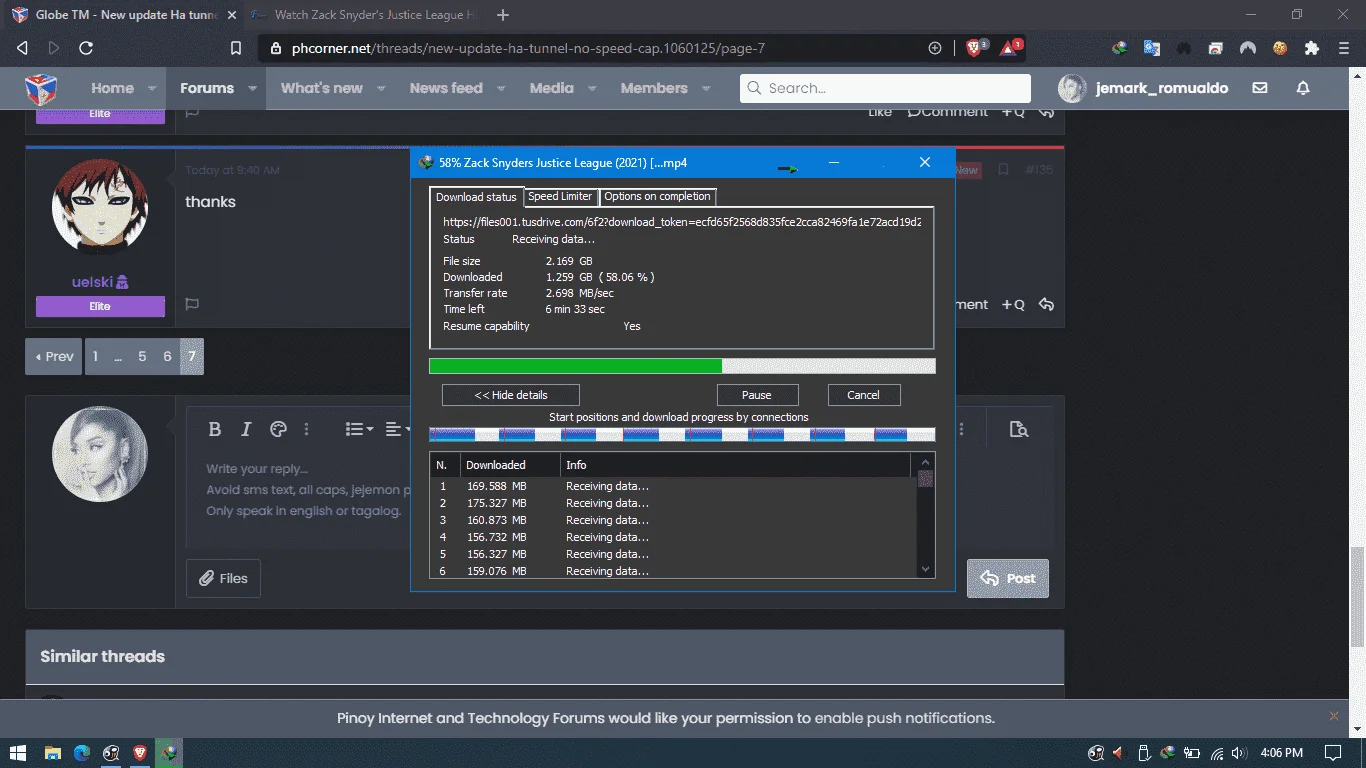The image size is (1366, 768).
Task: Expand the Media menu dropdown arrow
Action: (592, 88)
